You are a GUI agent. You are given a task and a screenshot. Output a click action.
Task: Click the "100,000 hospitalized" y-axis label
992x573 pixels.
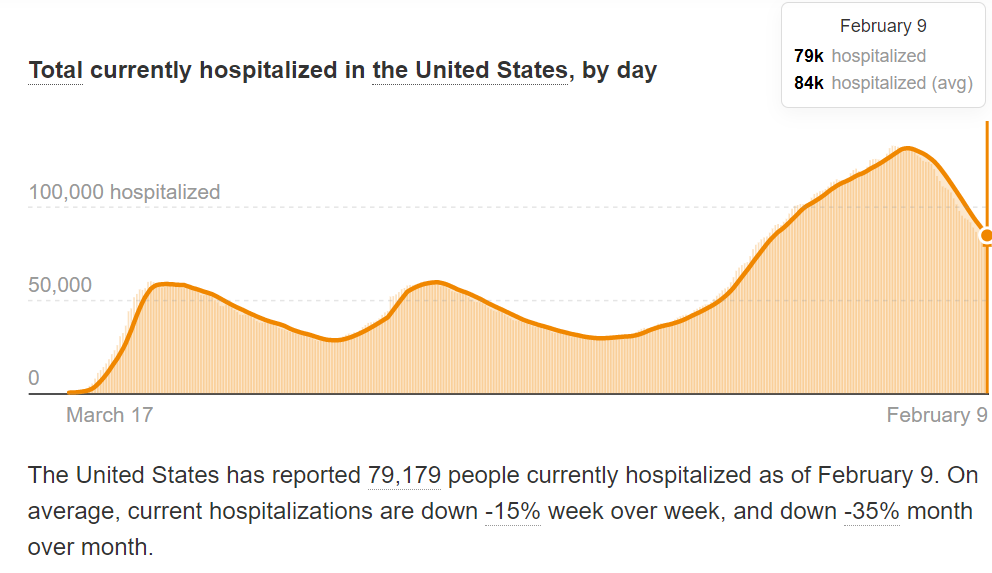(x=124, y=192)
